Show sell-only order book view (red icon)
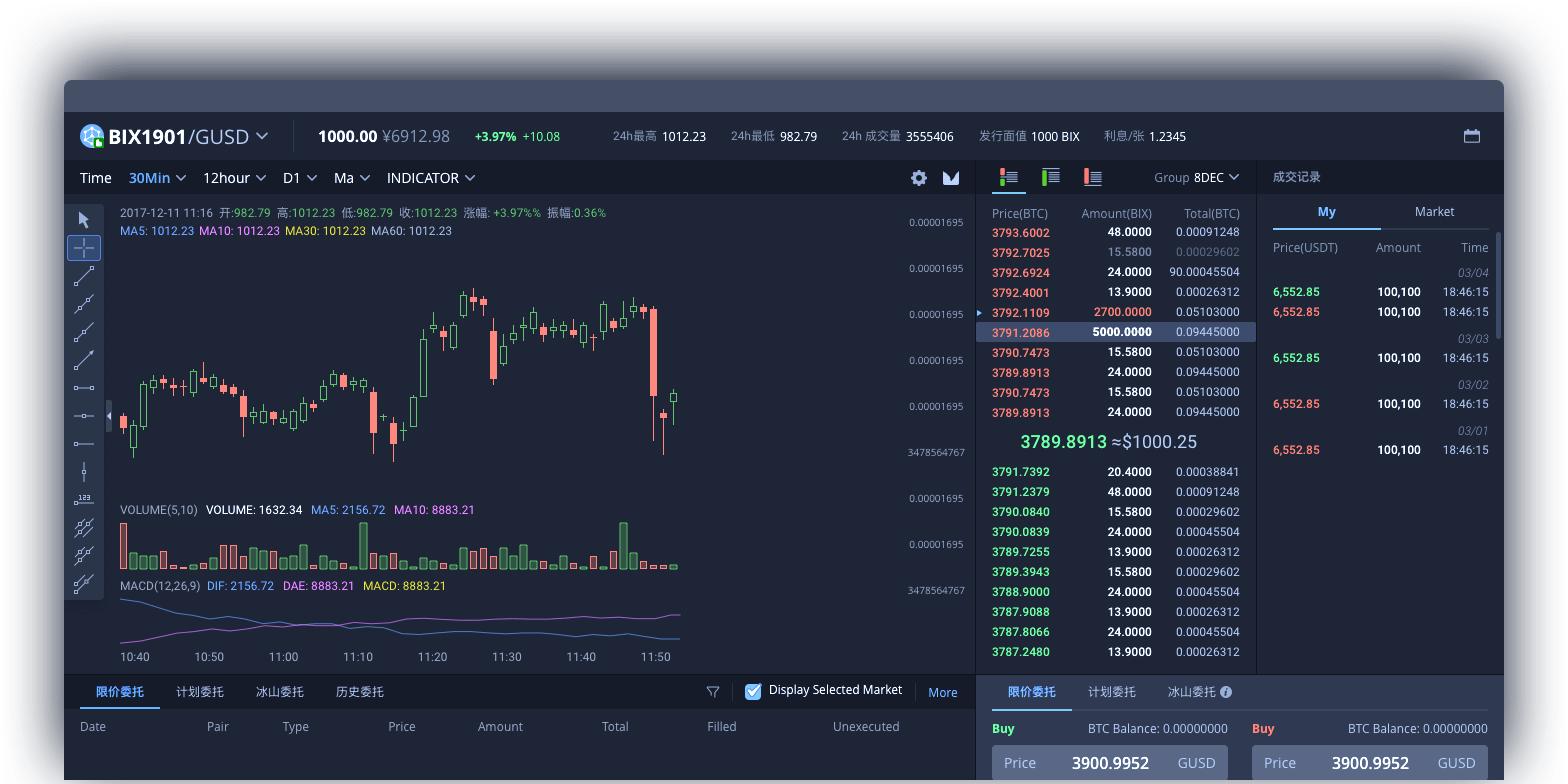This screenshot has height=784, width=1568. tap(1093, 177)
